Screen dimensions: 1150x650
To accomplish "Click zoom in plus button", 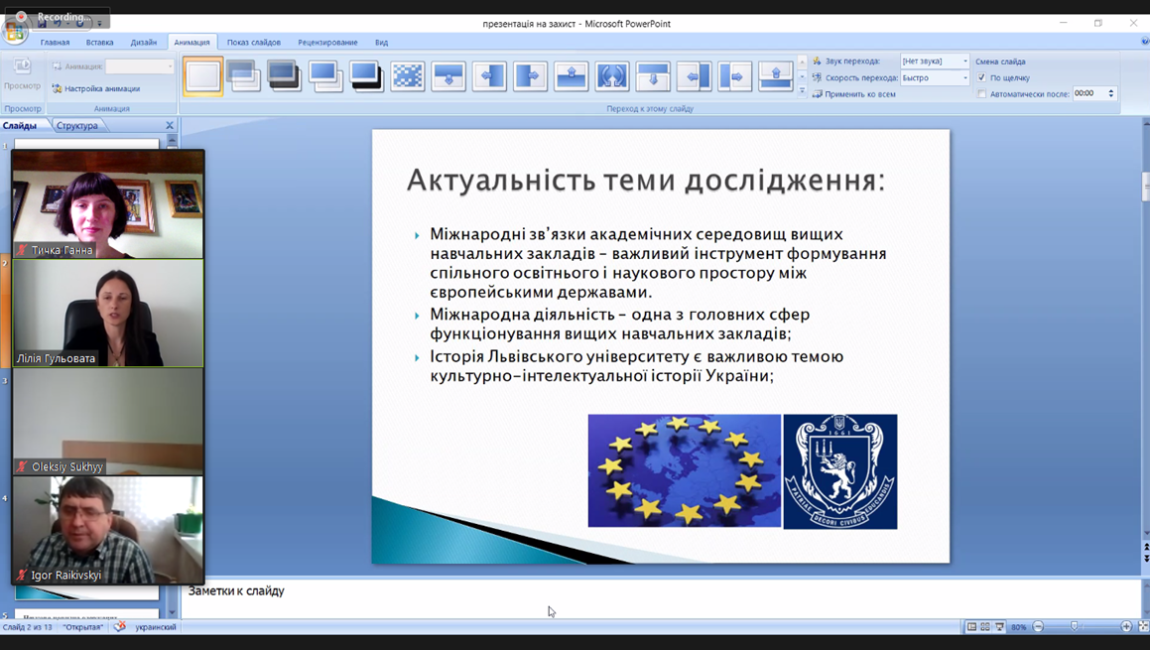I will 1126,627.
